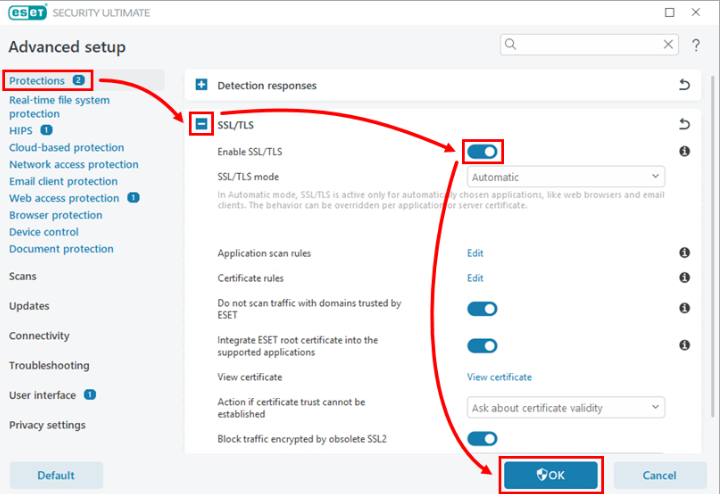Image resolution: width=720 pixels, height=494 pixels.
Task: Go to Scans section
Action: pos(22,276)
